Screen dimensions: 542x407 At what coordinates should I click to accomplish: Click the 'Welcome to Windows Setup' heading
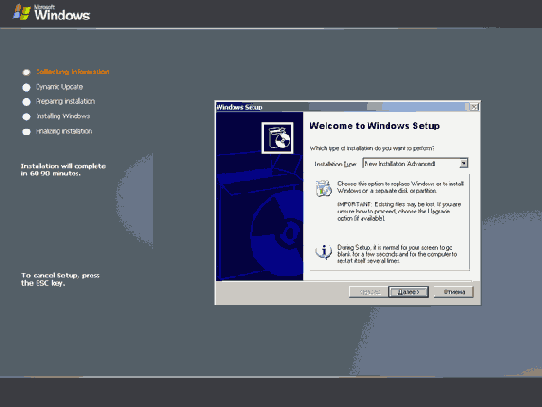pos(374,126)
